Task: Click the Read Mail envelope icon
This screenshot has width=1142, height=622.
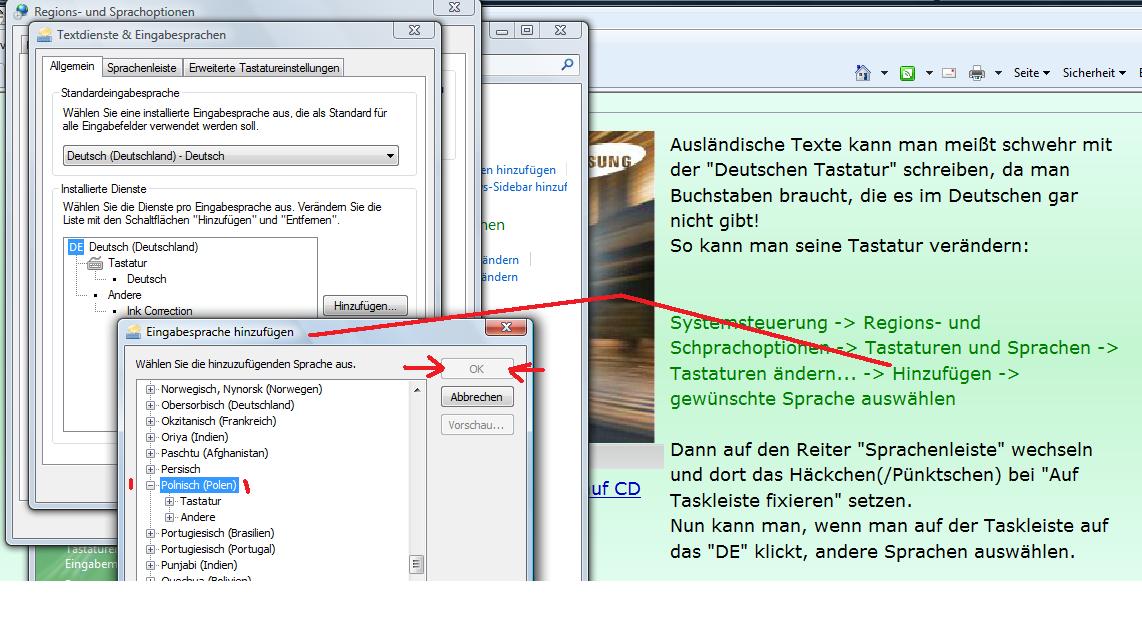Action: point(948,73)
